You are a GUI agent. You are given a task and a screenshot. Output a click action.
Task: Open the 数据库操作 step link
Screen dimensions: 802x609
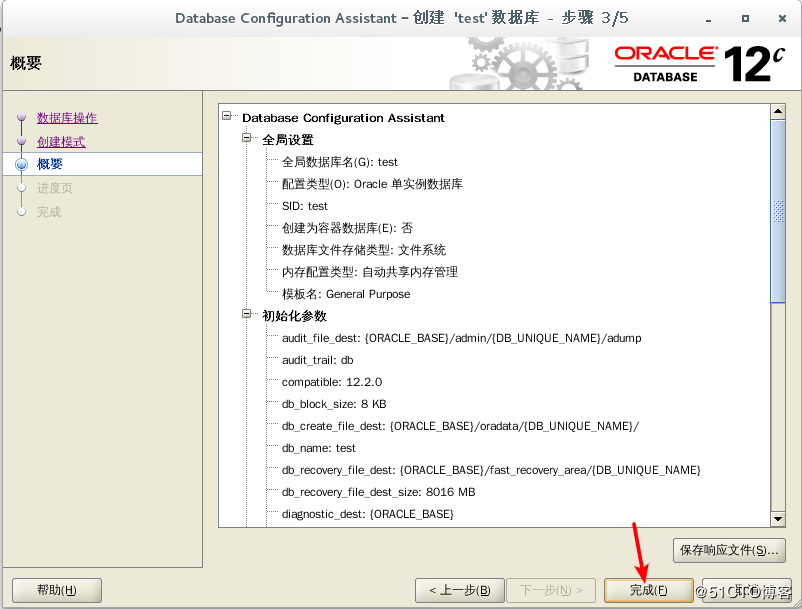coord(67,118)
